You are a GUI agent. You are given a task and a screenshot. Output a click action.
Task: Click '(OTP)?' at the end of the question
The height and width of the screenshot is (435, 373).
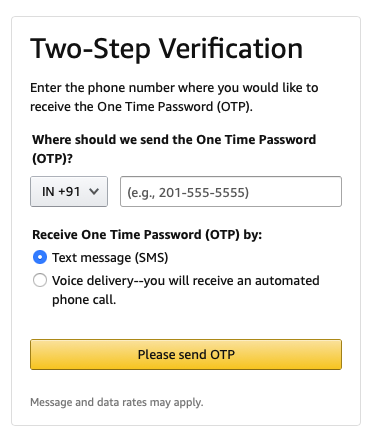pos(52,158)
